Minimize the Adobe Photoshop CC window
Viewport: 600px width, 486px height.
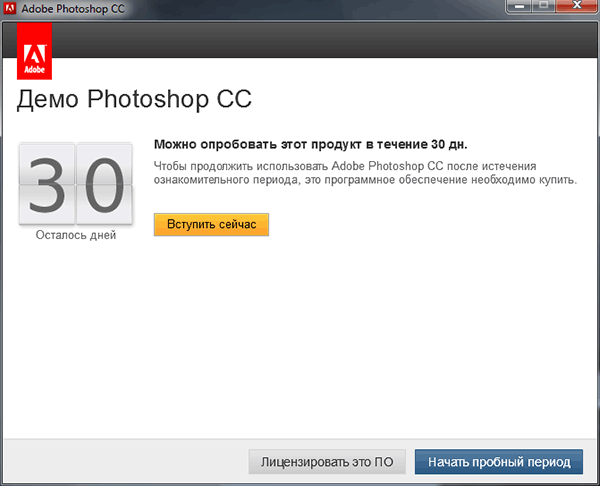pyautogui.click(x=518, y=7)
